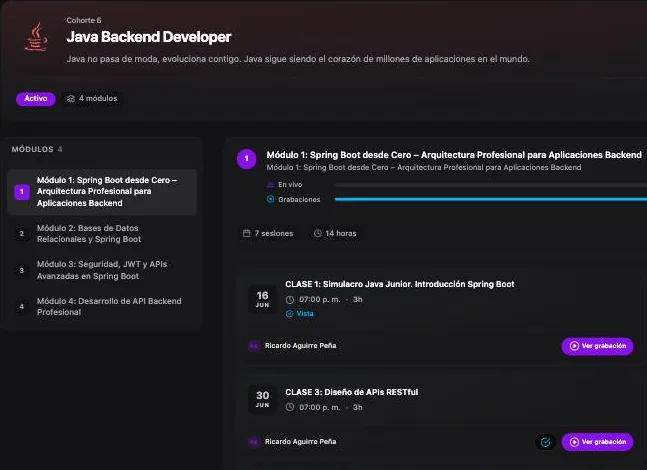Image resolution: width=647 pixels, height=470 pixels.
Task: Watch recording of CLASE 1 via Ver grabación
Action: coord(597,346)
